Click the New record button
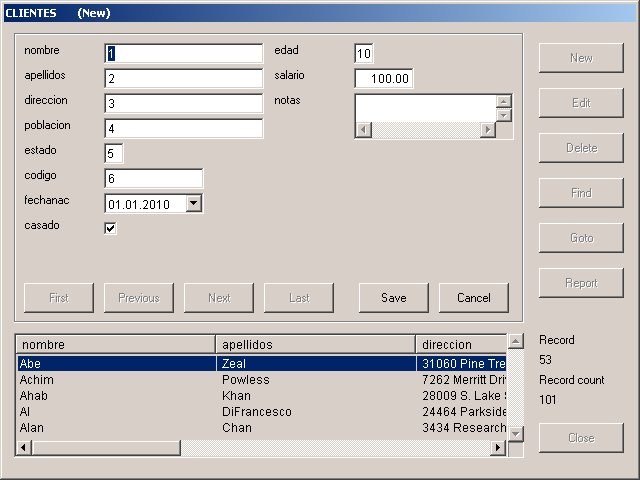 [581, 58]
